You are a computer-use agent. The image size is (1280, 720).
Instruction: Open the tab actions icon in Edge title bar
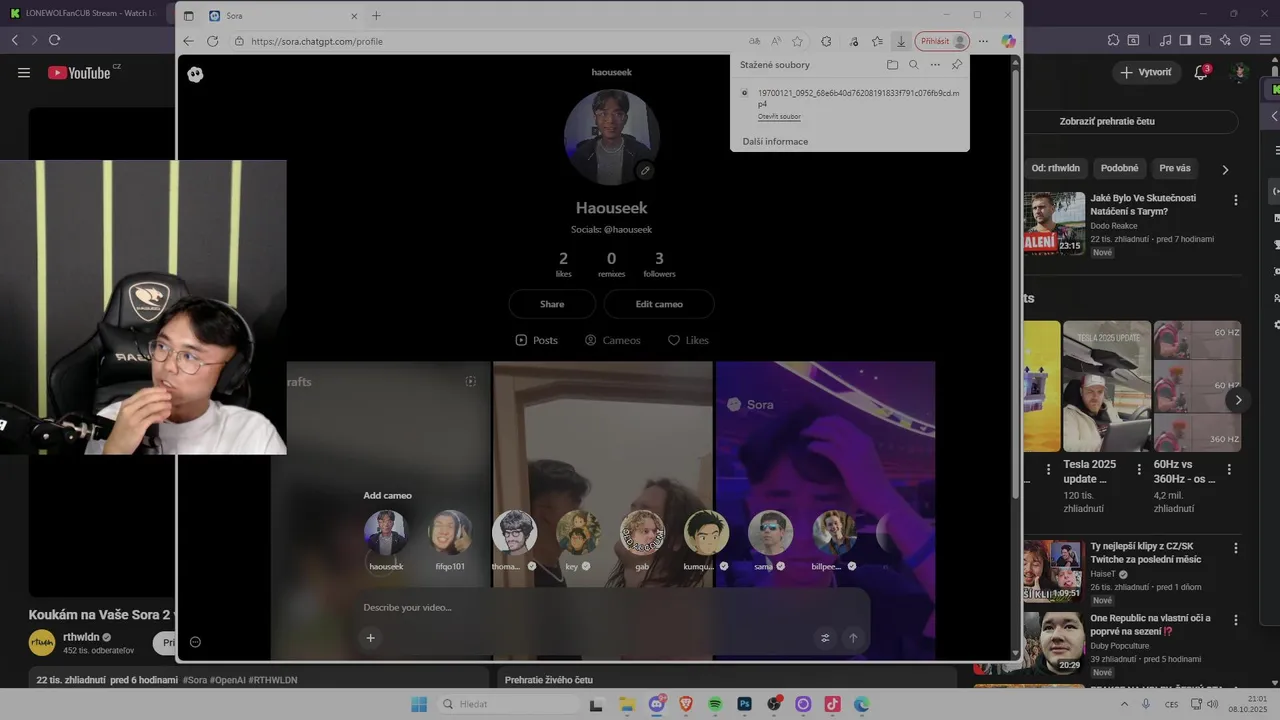point(188,16)
